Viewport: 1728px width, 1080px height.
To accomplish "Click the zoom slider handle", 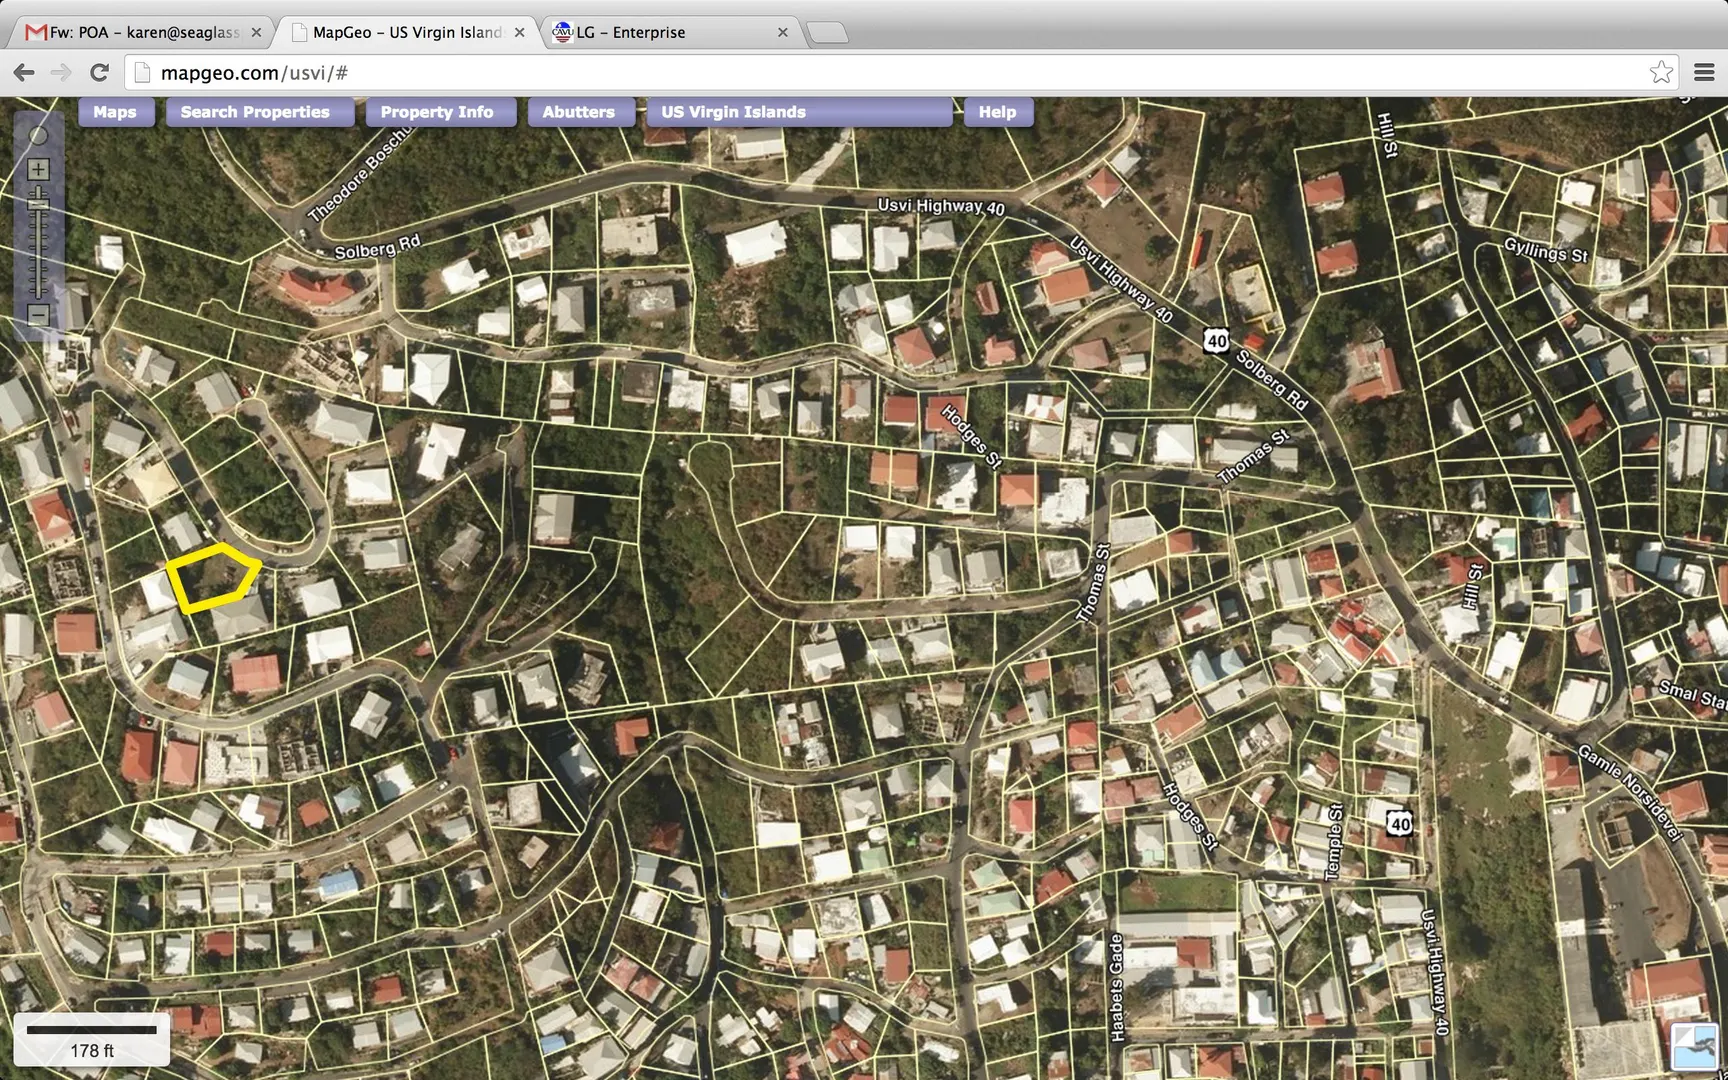I will (38, 203).
